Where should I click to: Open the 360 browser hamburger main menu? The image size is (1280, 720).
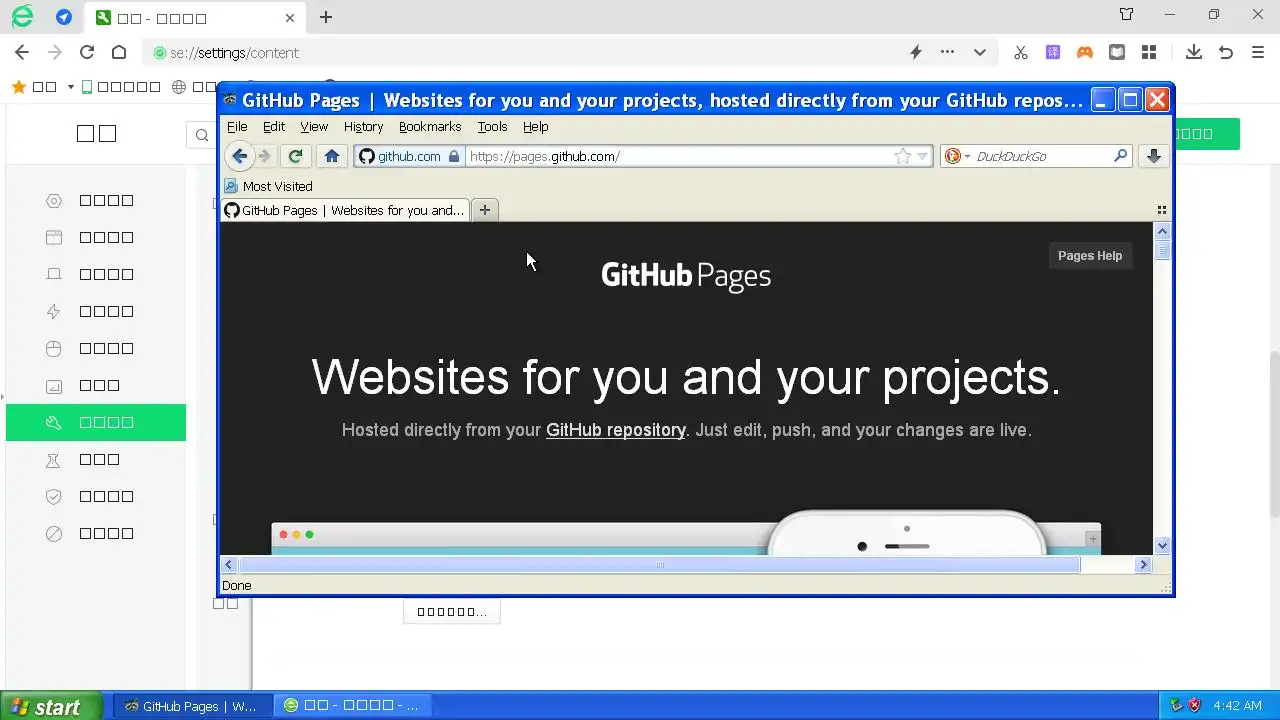pos(1258,52)
